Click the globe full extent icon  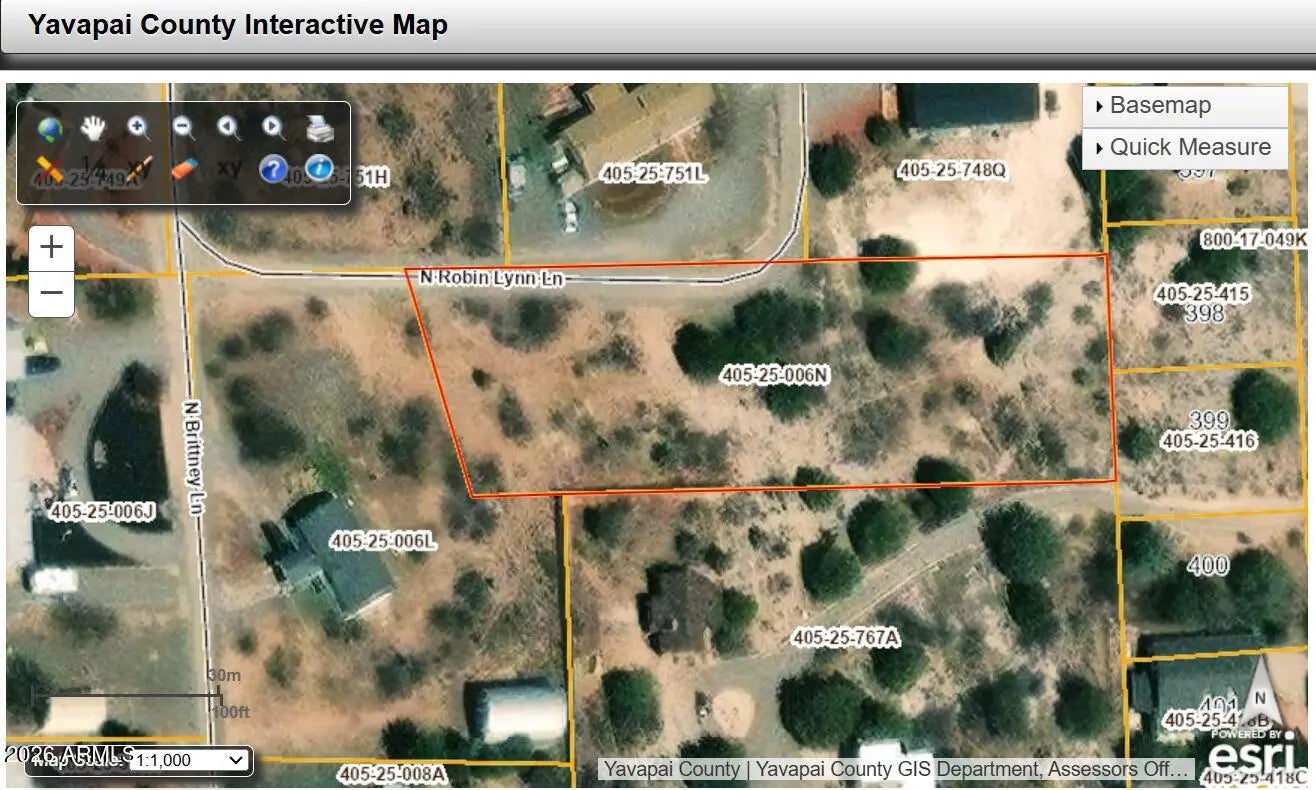49,129
